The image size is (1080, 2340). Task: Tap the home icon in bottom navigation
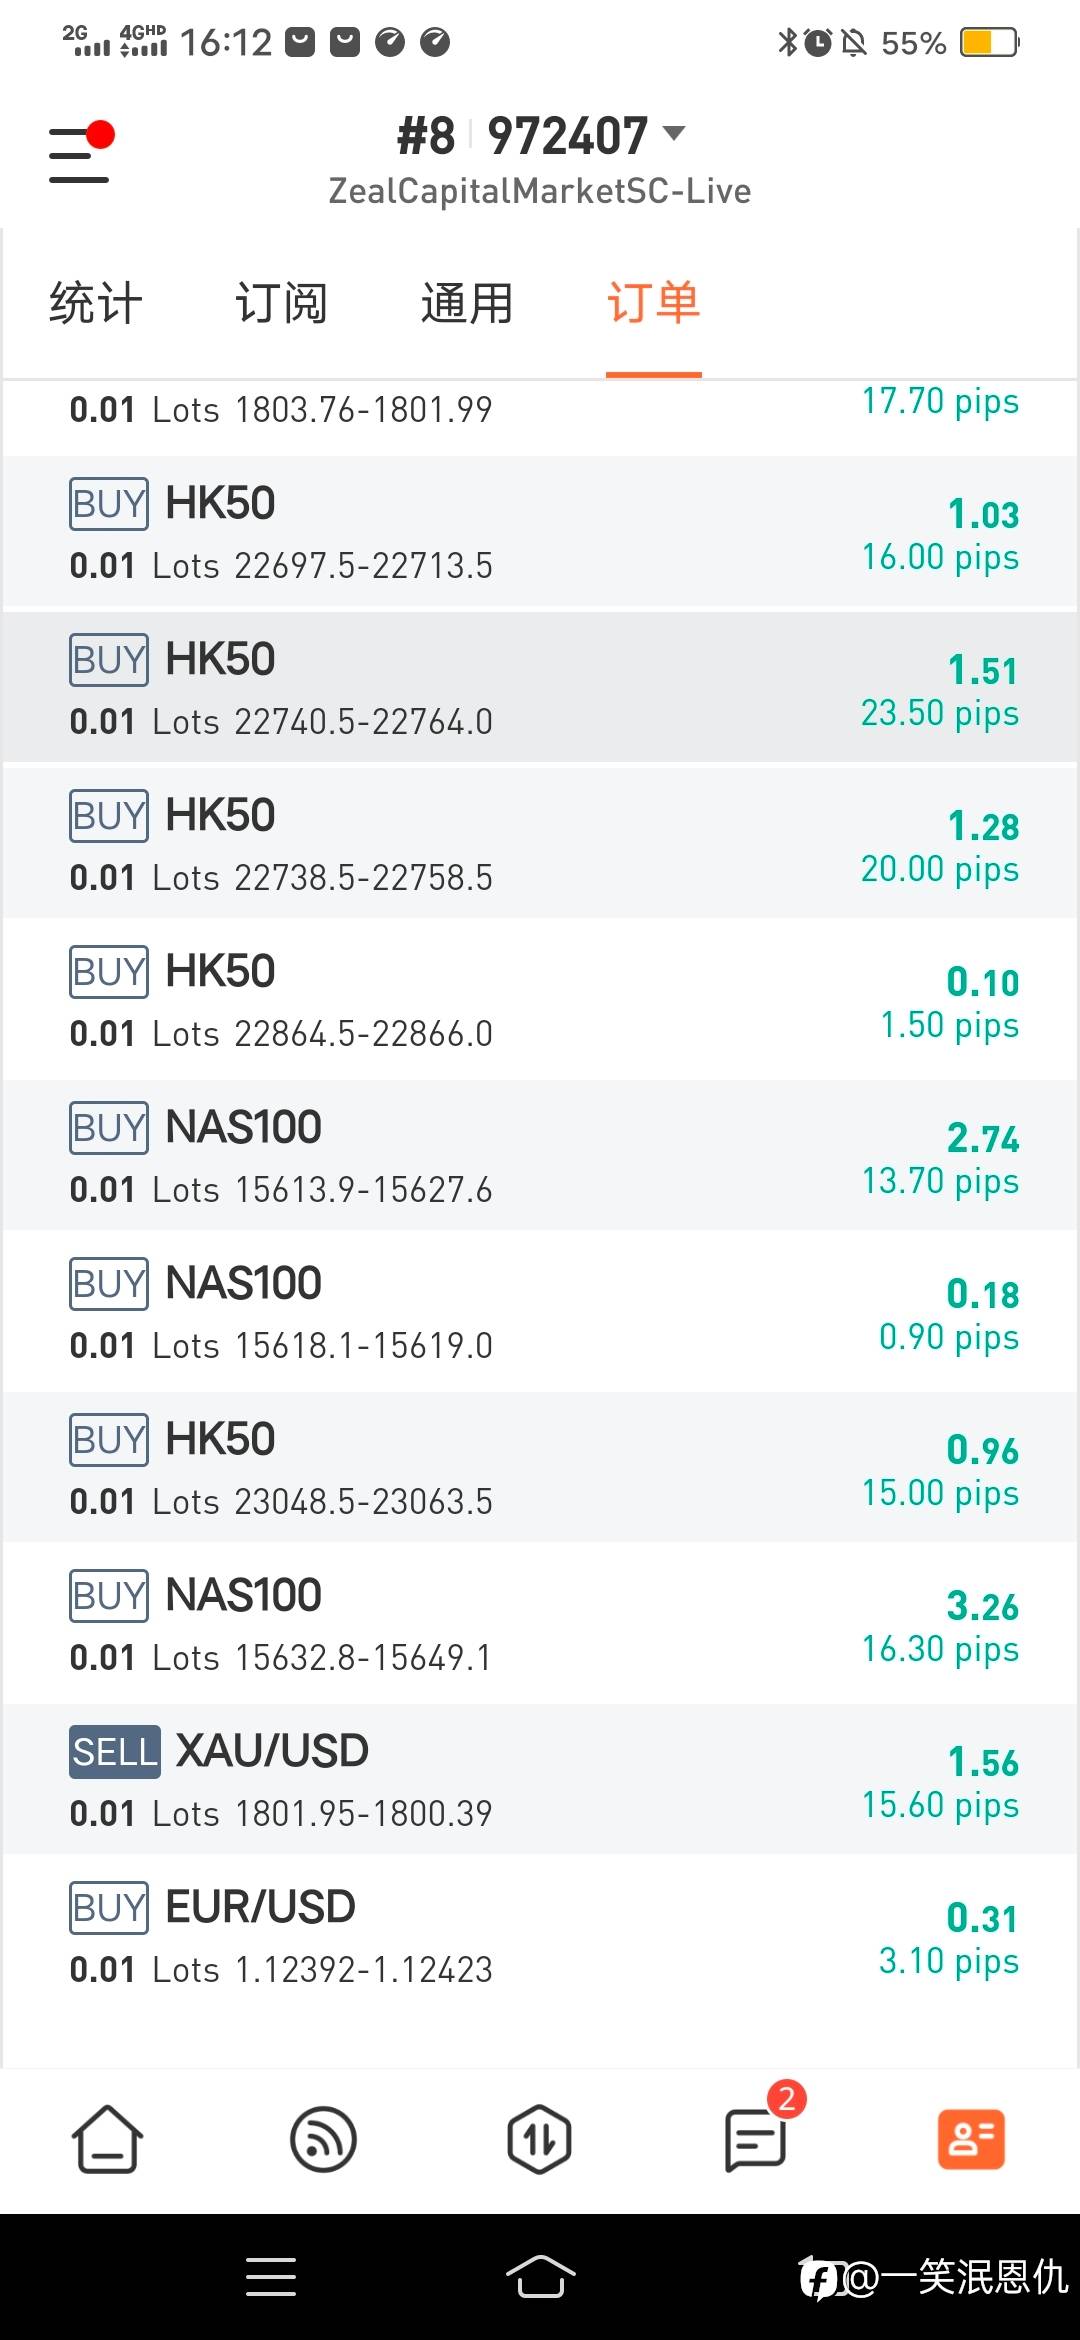pos(106,2140)
